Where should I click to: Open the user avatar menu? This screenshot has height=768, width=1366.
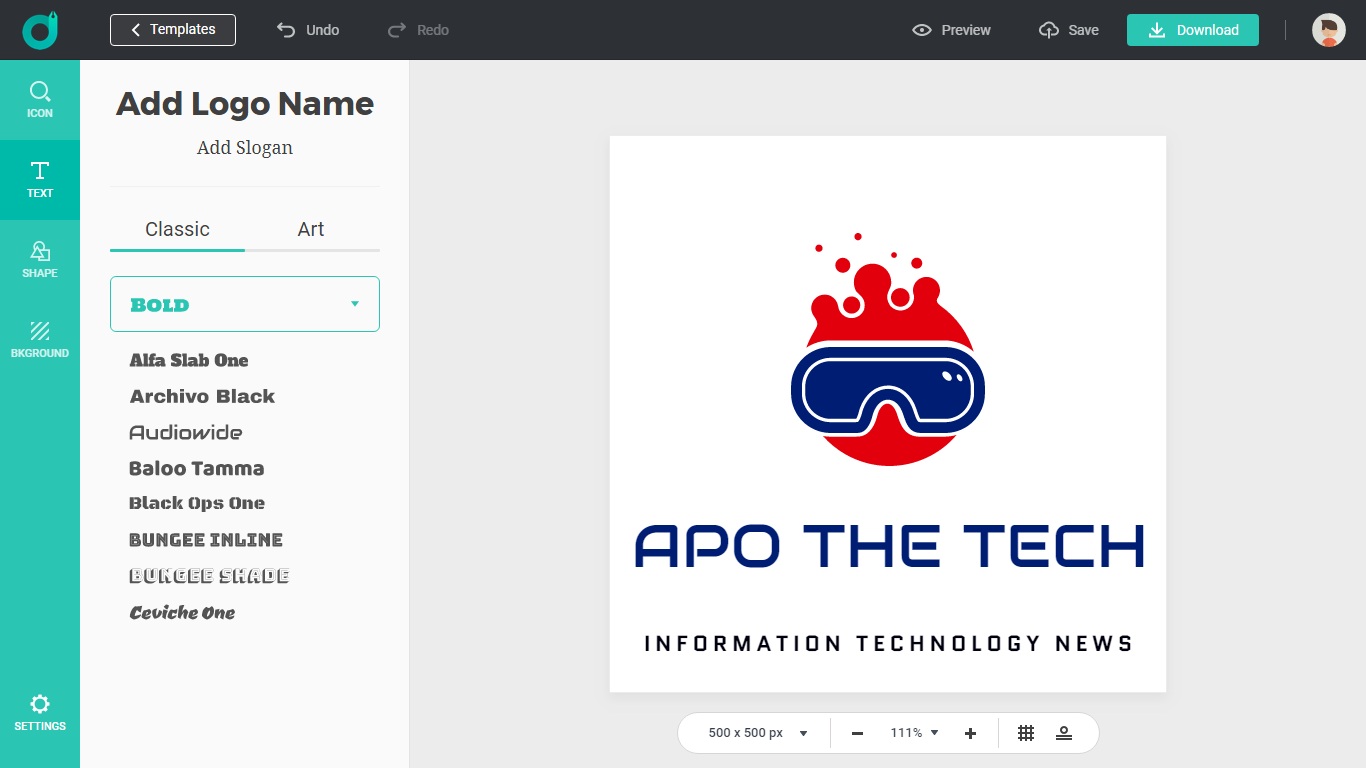click(x=1329, y=30)
